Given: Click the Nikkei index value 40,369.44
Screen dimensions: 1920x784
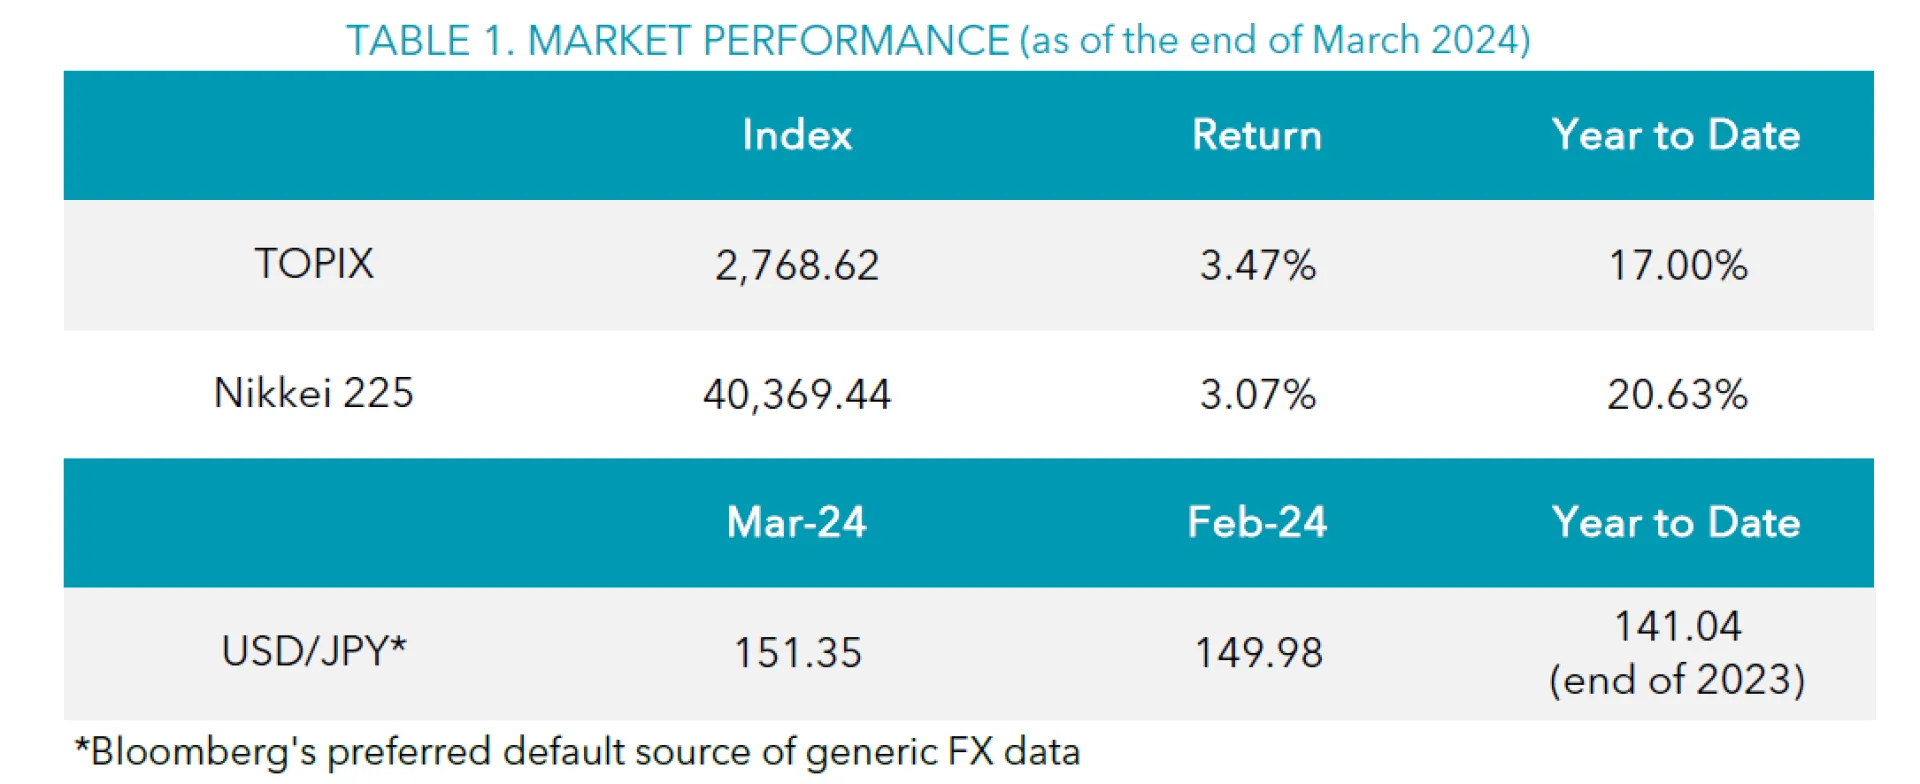Looking at the screenshot, I should pos(797,395).
